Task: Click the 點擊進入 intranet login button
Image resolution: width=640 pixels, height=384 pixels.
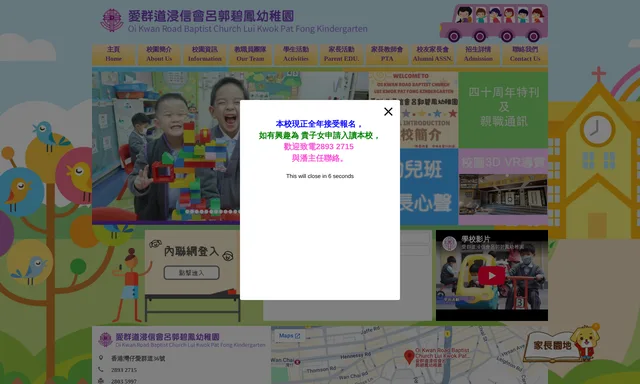Action: tap(191, 273)
